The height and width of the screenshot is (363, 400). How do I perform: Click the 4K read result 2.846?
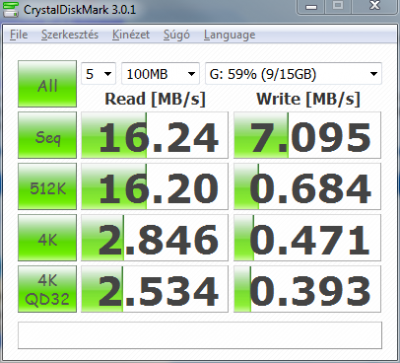[155, 238]
